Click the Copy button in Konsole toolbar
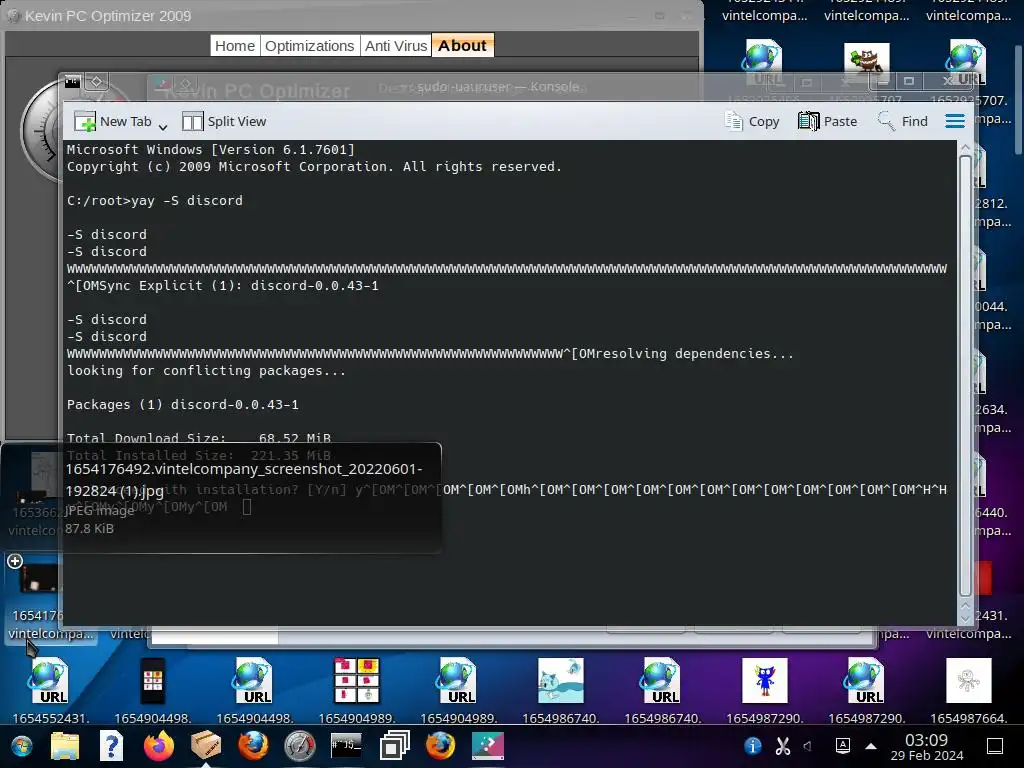Viewport: 1024px width, 768px height. coord(752,121)
